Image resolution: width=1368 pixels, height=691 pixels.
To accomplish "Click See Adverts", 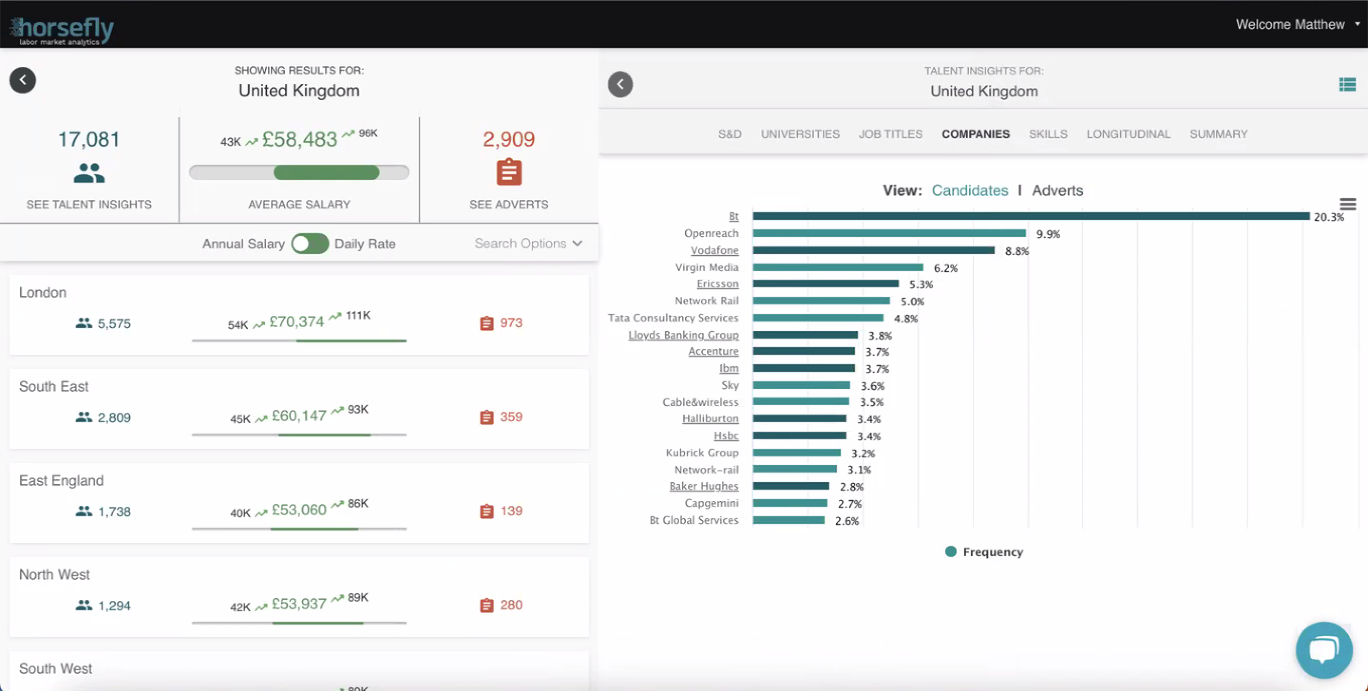I will coord(509,205).
